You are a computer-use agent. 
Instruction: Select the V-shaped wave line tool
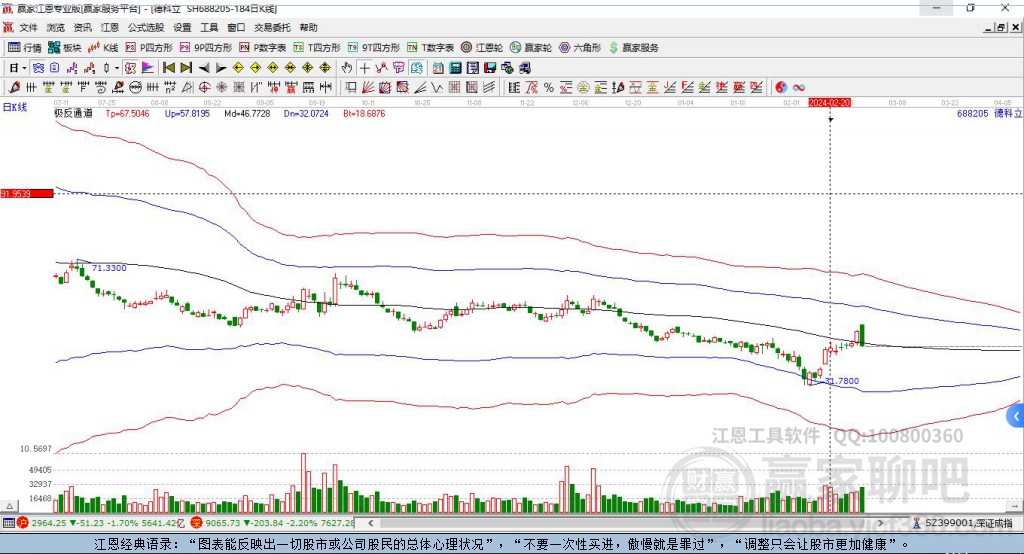coord(436,87)
